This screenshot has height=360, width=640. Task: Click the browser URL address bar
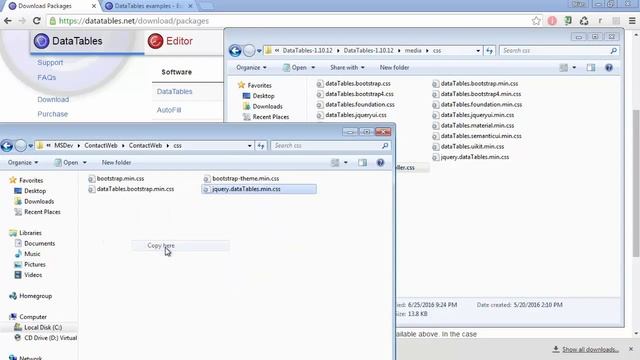pos(286,21)
